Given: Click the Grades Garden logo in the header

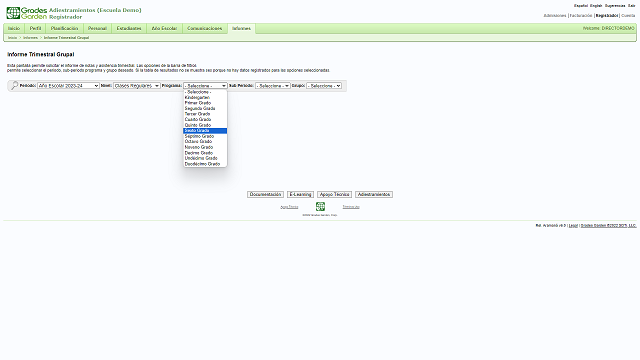Looking at the screenshot, I should pyautogui.click(x=27, y=13).
